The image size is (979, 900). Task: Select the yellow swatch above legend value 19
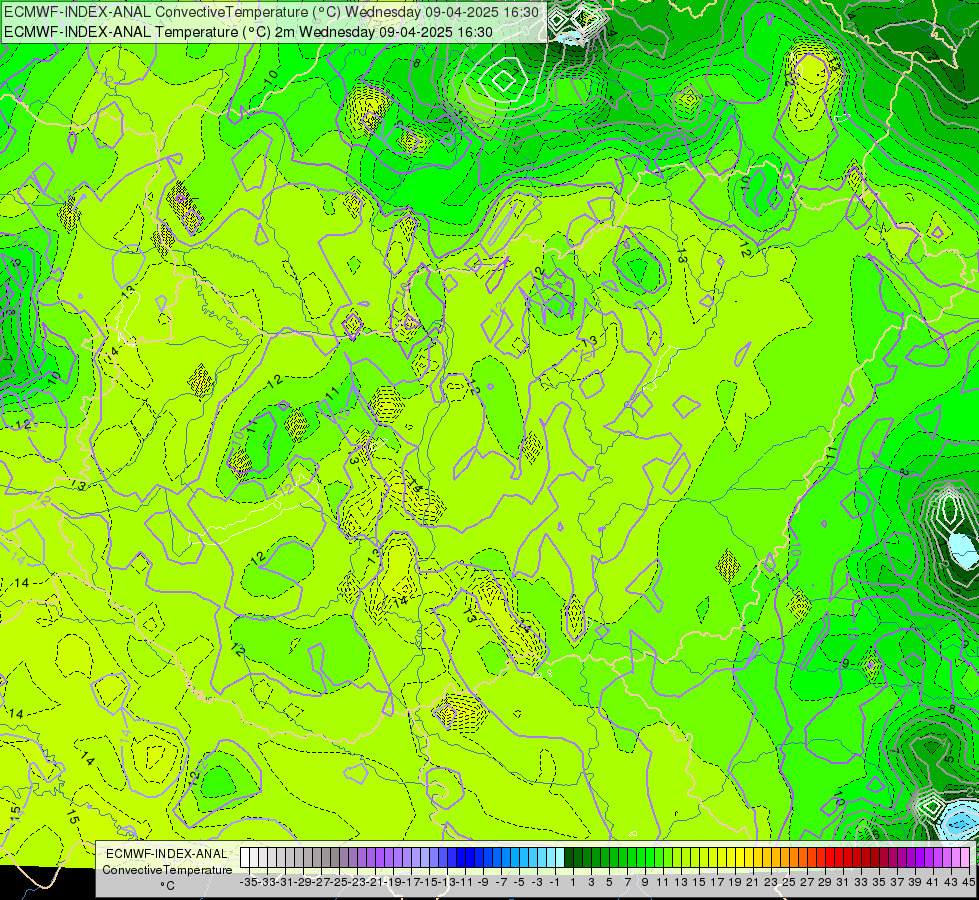click(x=731, y=858)
